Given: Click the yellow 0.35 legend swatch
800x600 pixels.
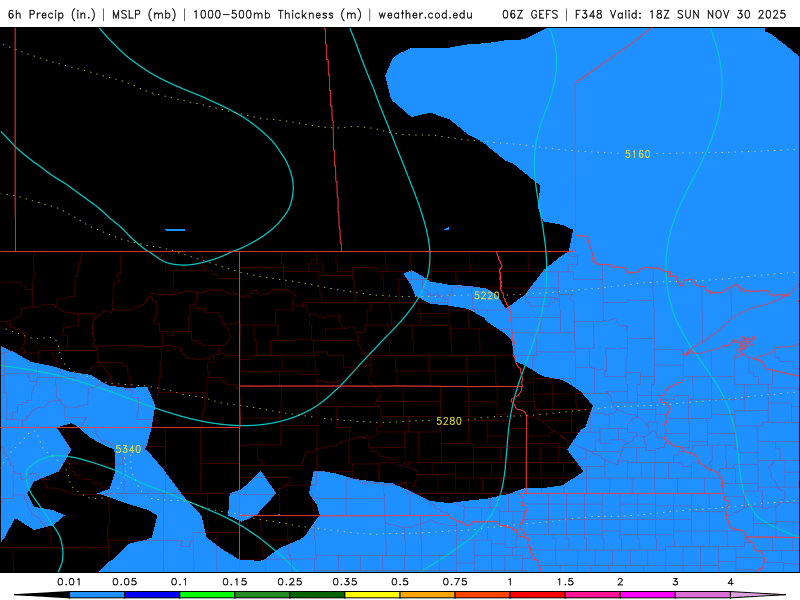Looking at the screenshot, I should click(372, 595).
